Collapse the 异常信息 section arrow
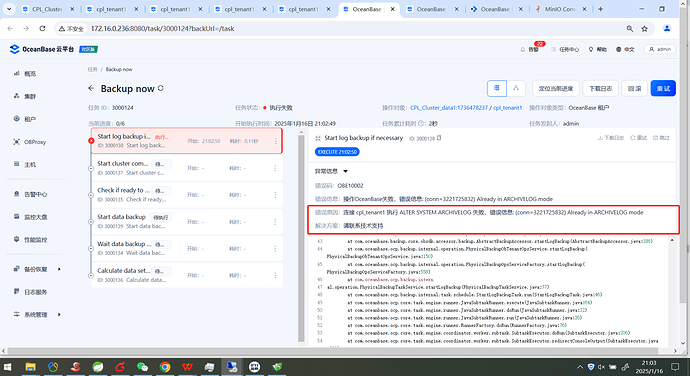 pos(345,171)
